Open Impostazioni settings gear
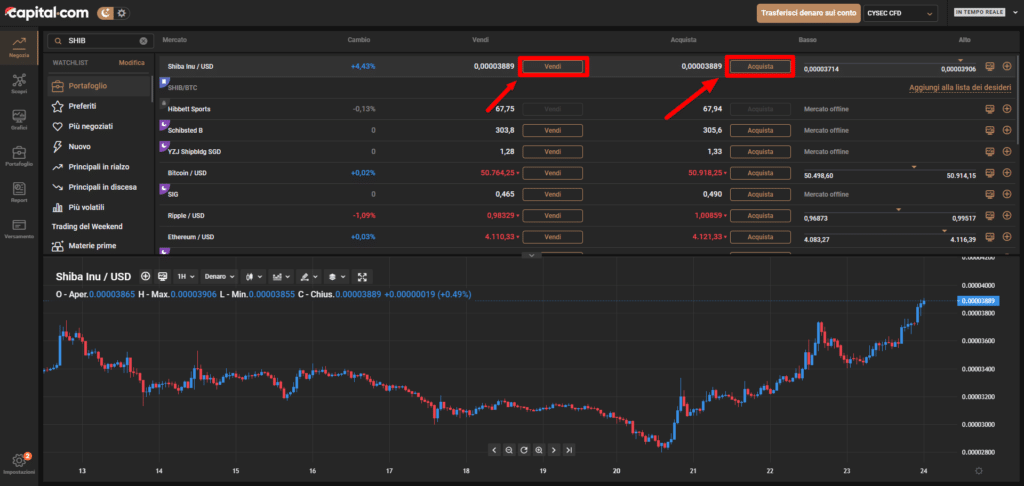 [19, 462]
